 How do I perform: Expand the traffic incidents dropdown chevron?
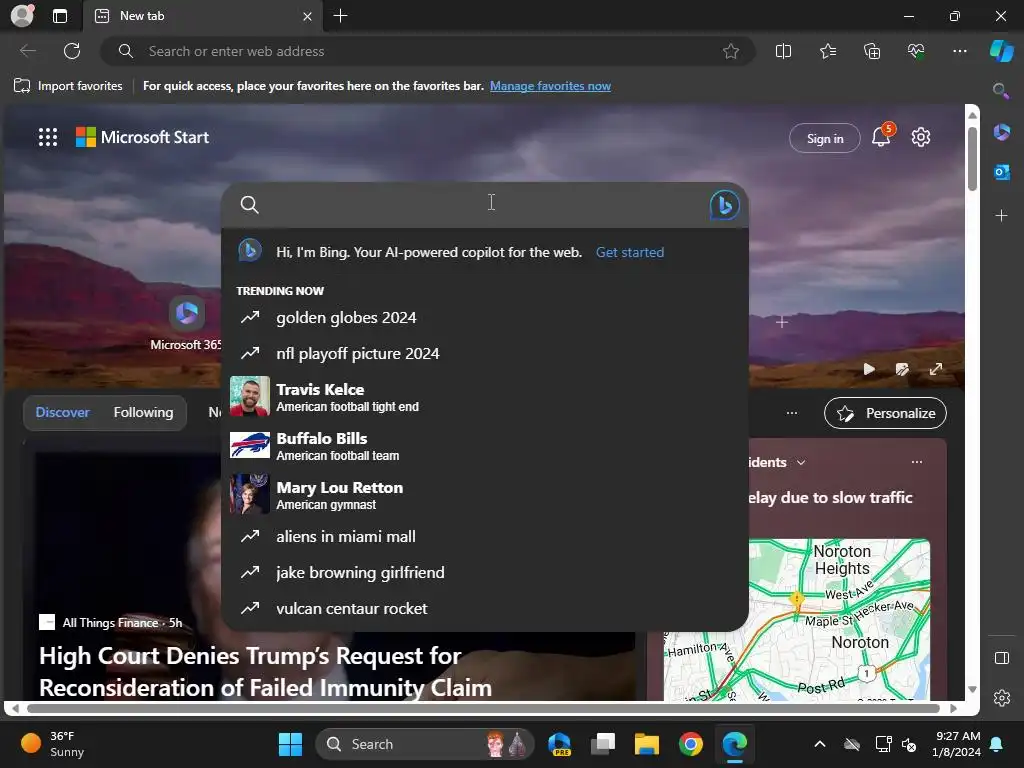[801, 462]
